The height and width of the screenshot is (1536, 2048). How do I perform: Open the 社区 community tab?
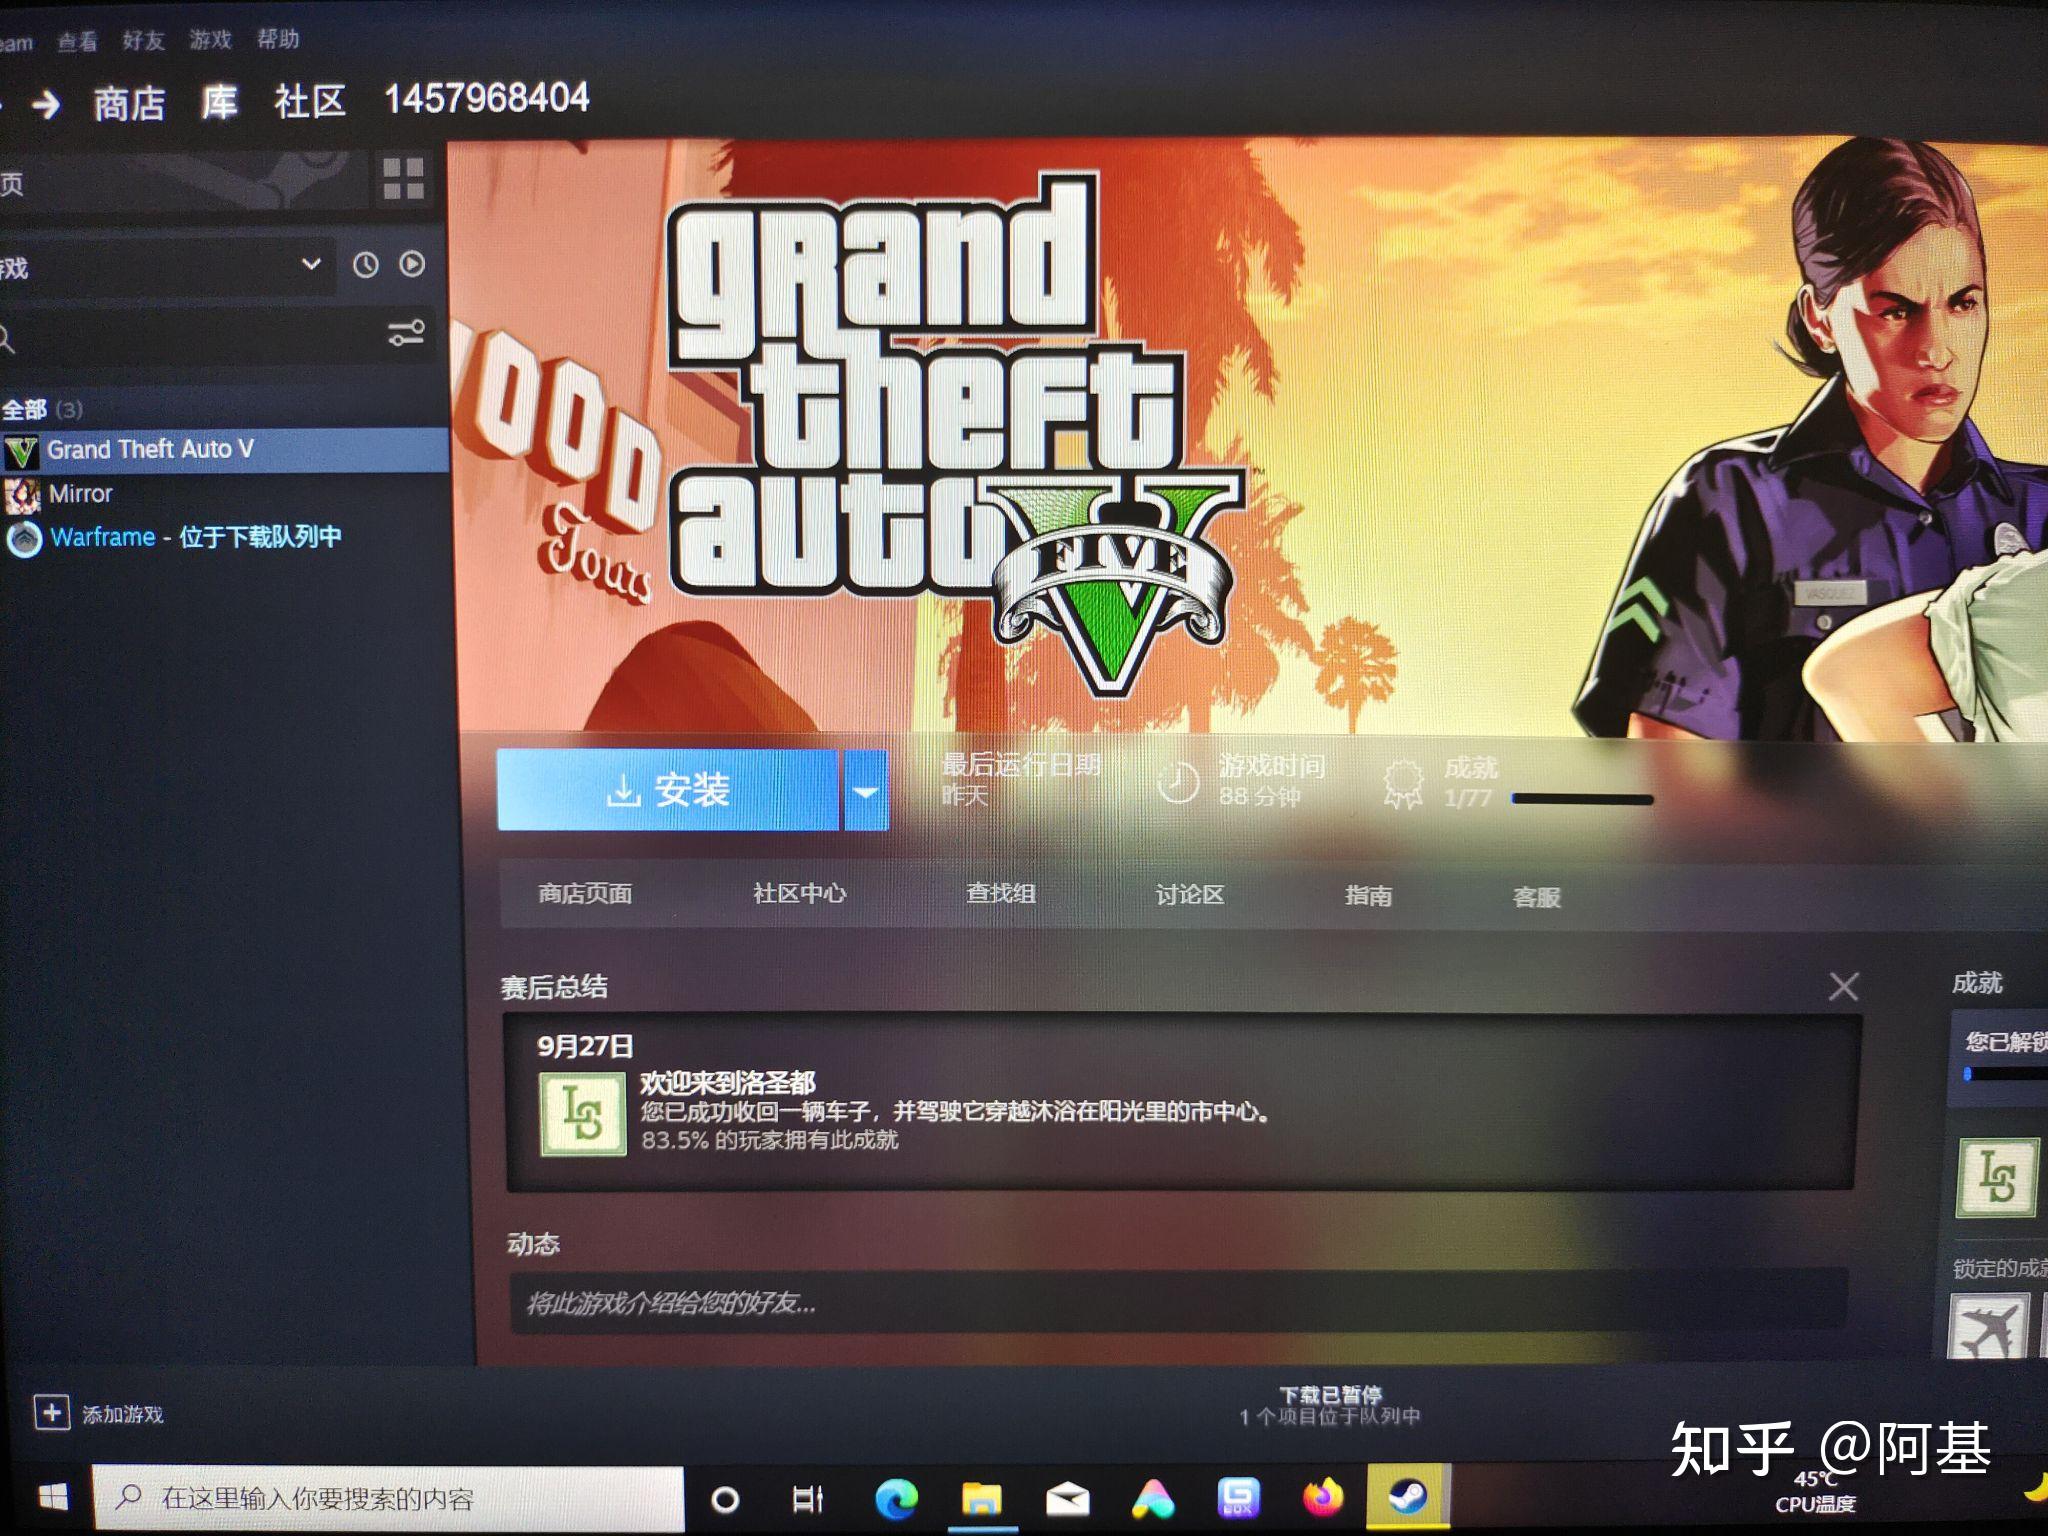(310, 101)
